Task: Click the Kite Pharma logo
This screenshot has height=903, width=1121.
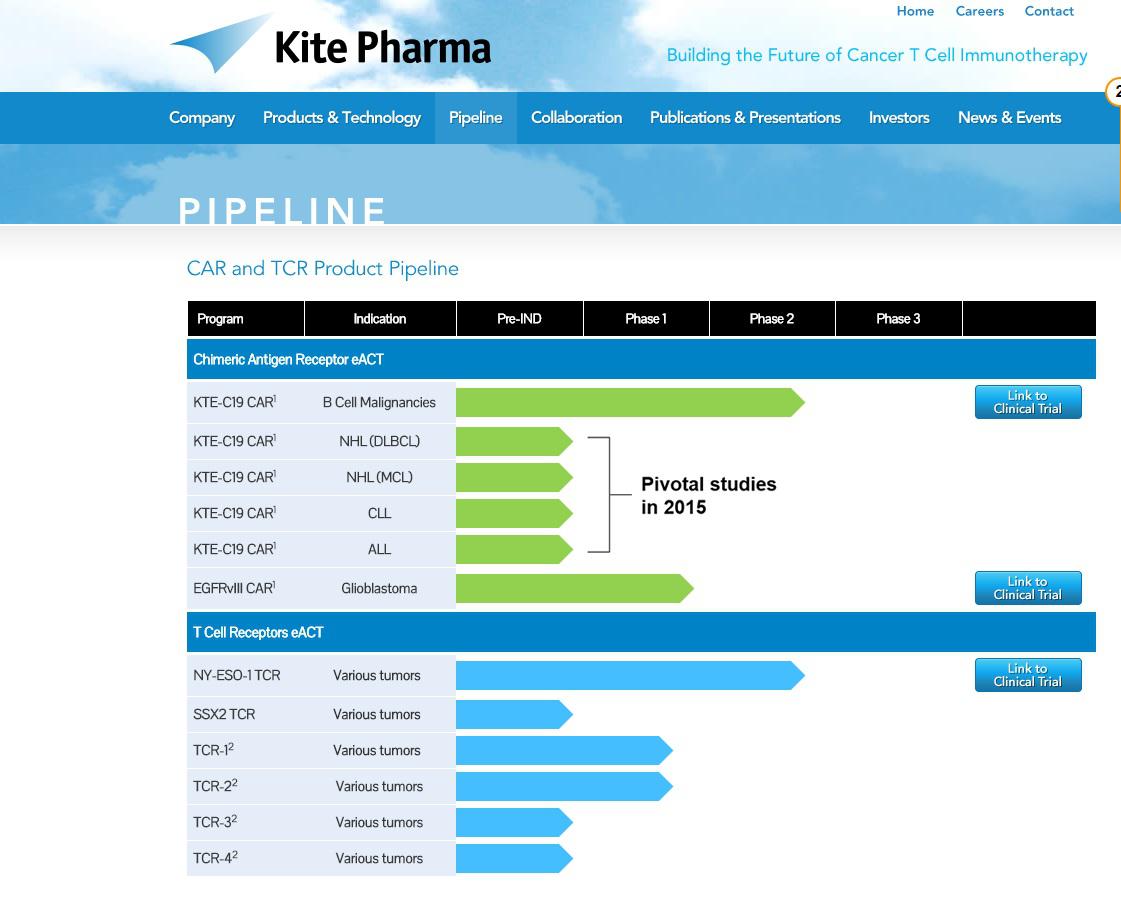Action: 332,46
